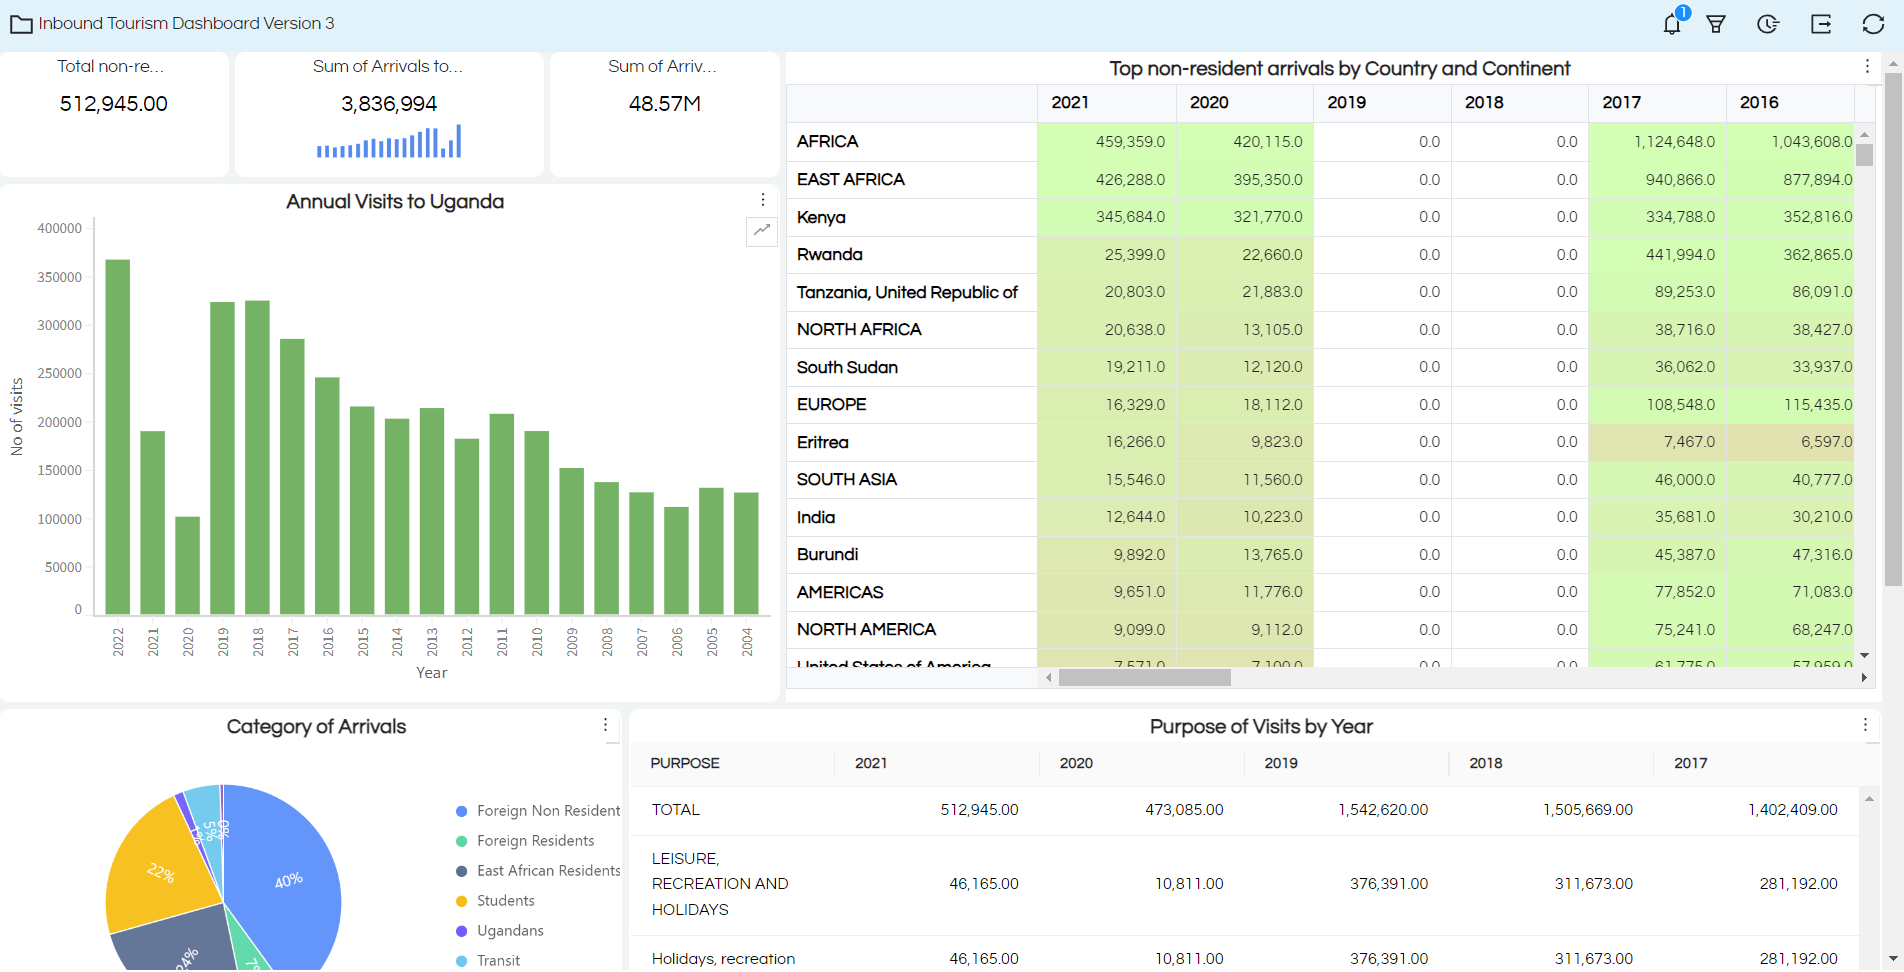Select the AMERICAS row label
Image resolution: width=1904 pixels, height=972 pixels.
coord(840,592)
